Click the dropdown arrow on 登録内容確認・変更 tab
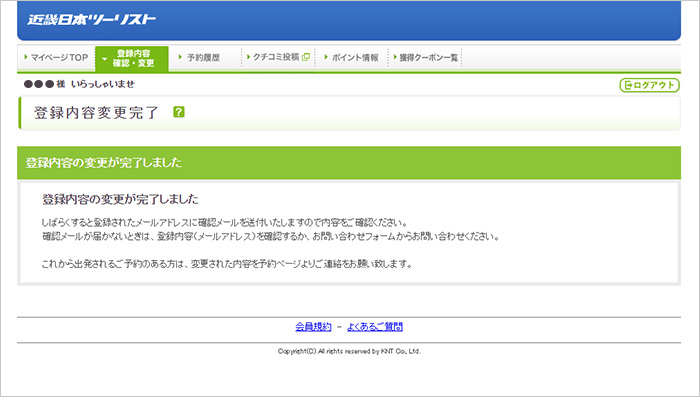 click(x=104, y=59)
